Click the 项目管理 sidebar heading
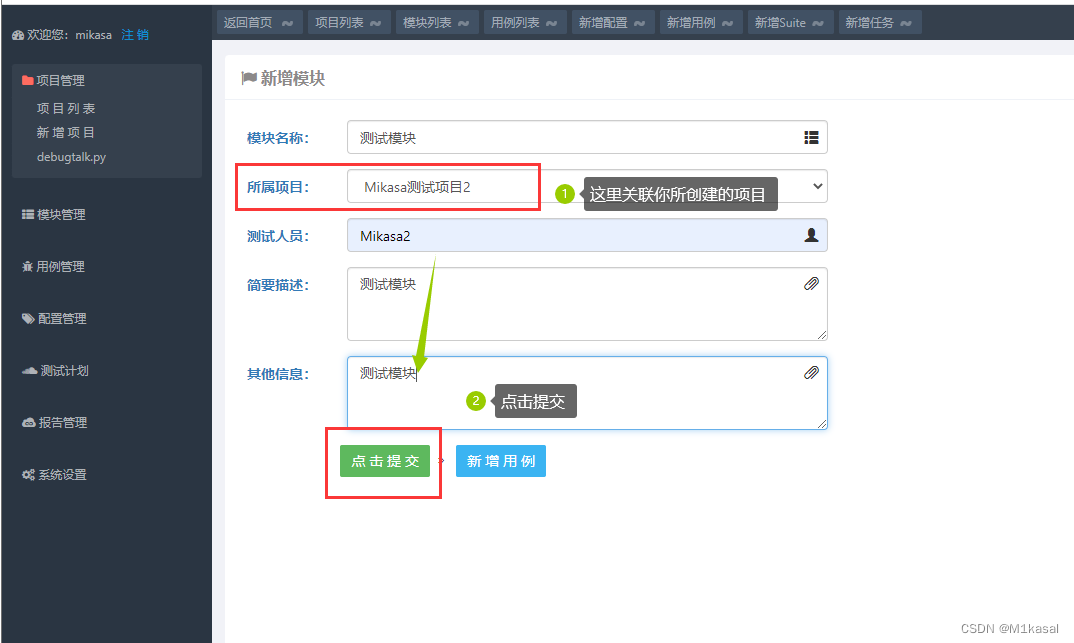 [60, 80]
